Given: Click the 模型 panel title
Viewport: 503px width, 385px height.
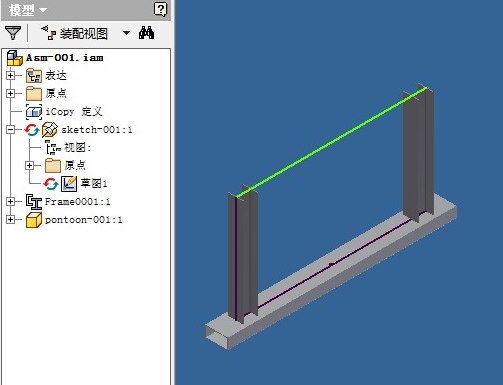Looking at the screenshot, I should click(x=22, y=10).
